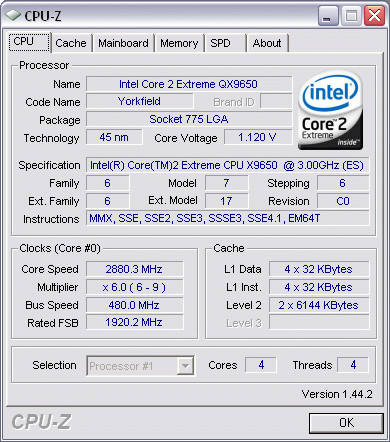Image resolution: width=390 pixels, height=442 pixels.
Task: Click the Rated FSB value 1920.2 MHz
Action: 134,322
